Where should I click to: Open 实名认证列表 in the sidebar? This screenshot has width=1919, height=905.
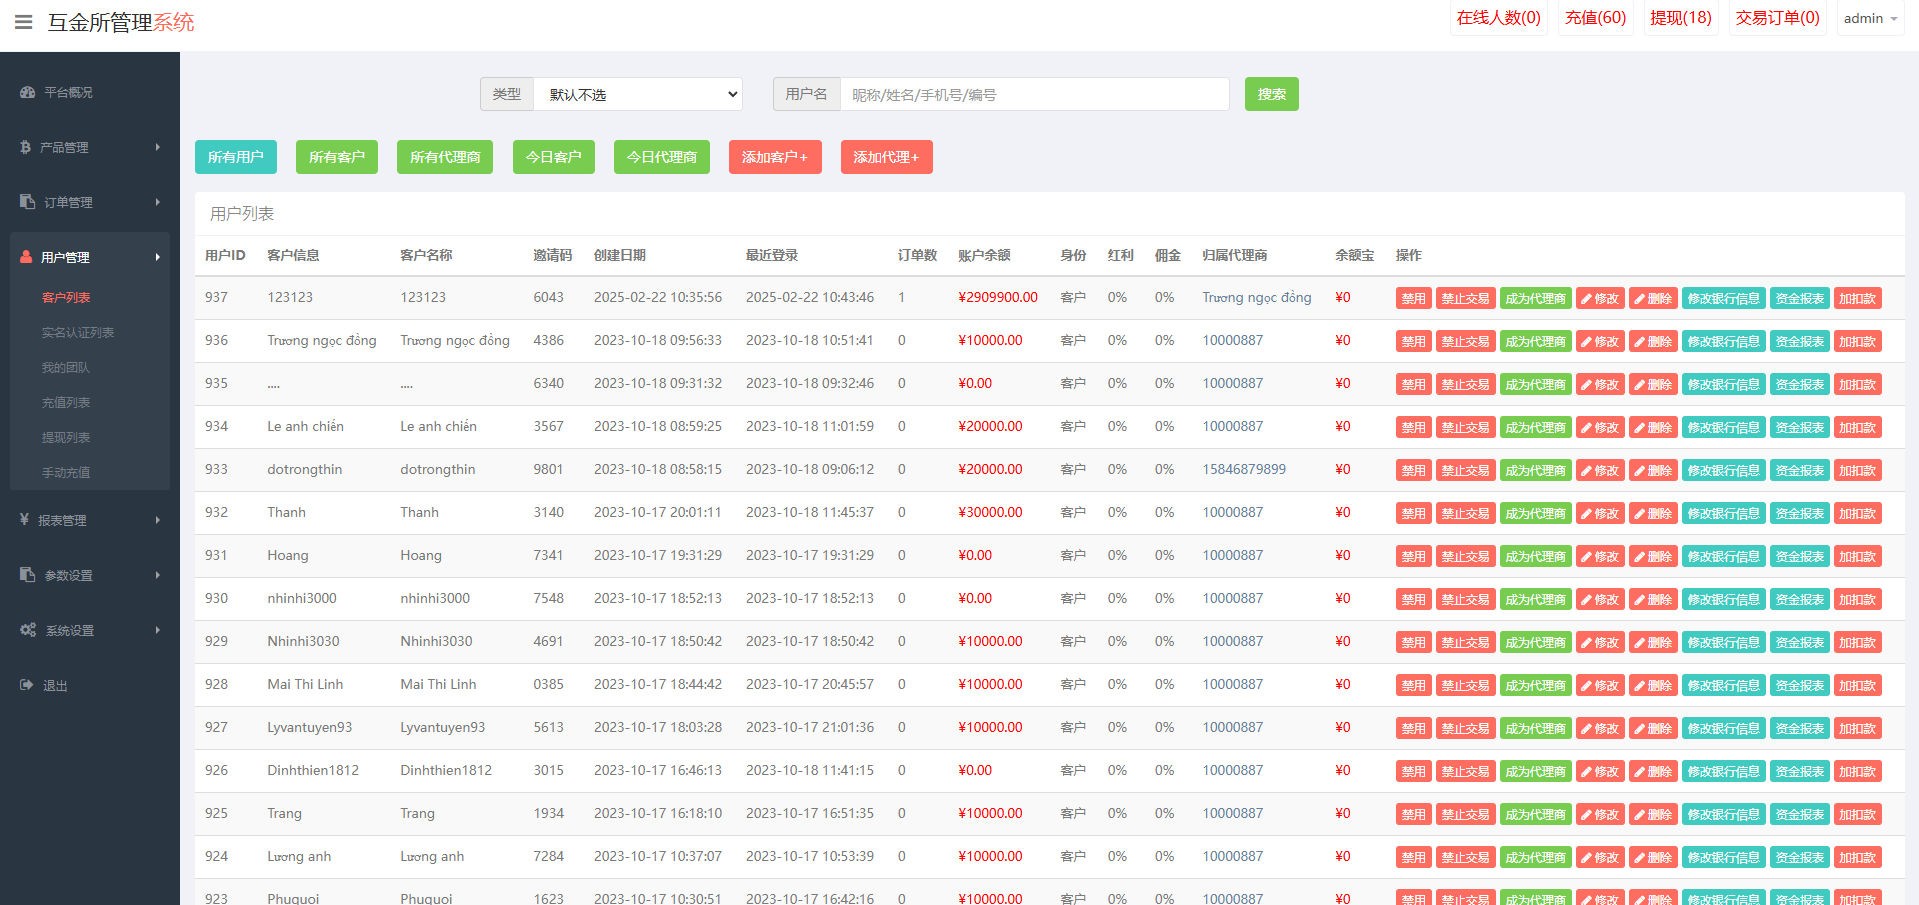click(78, 332)
